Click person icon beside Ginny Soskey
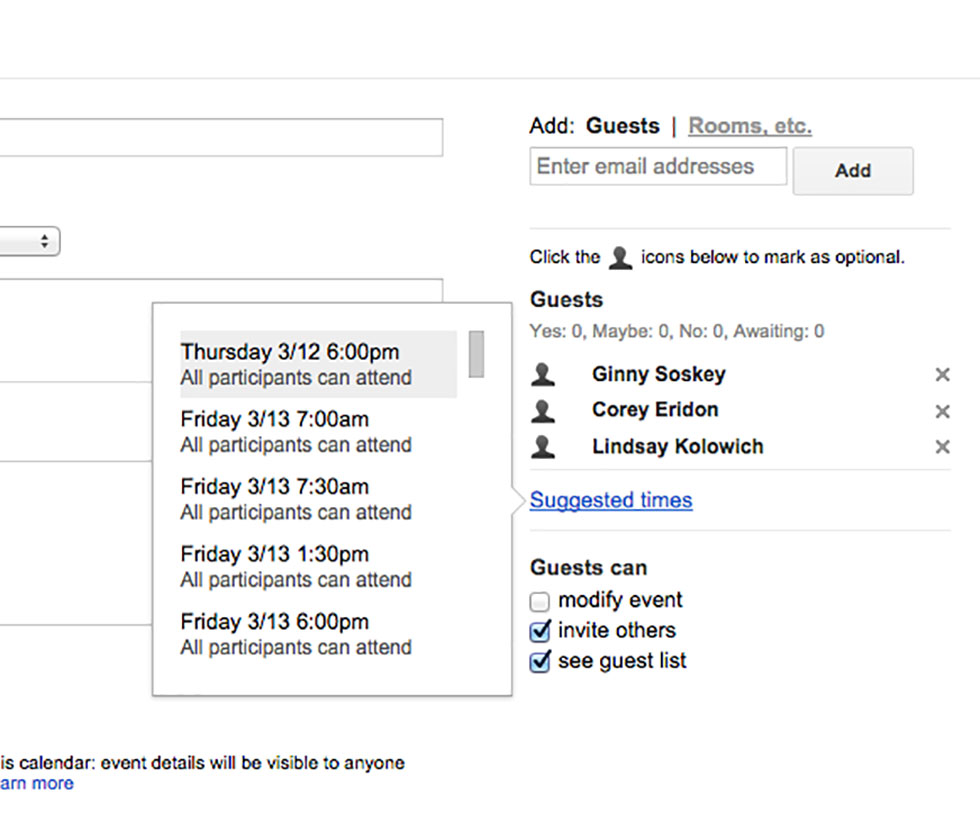The image size is (980, 840). pyautogui.click(x=543, y=375)
